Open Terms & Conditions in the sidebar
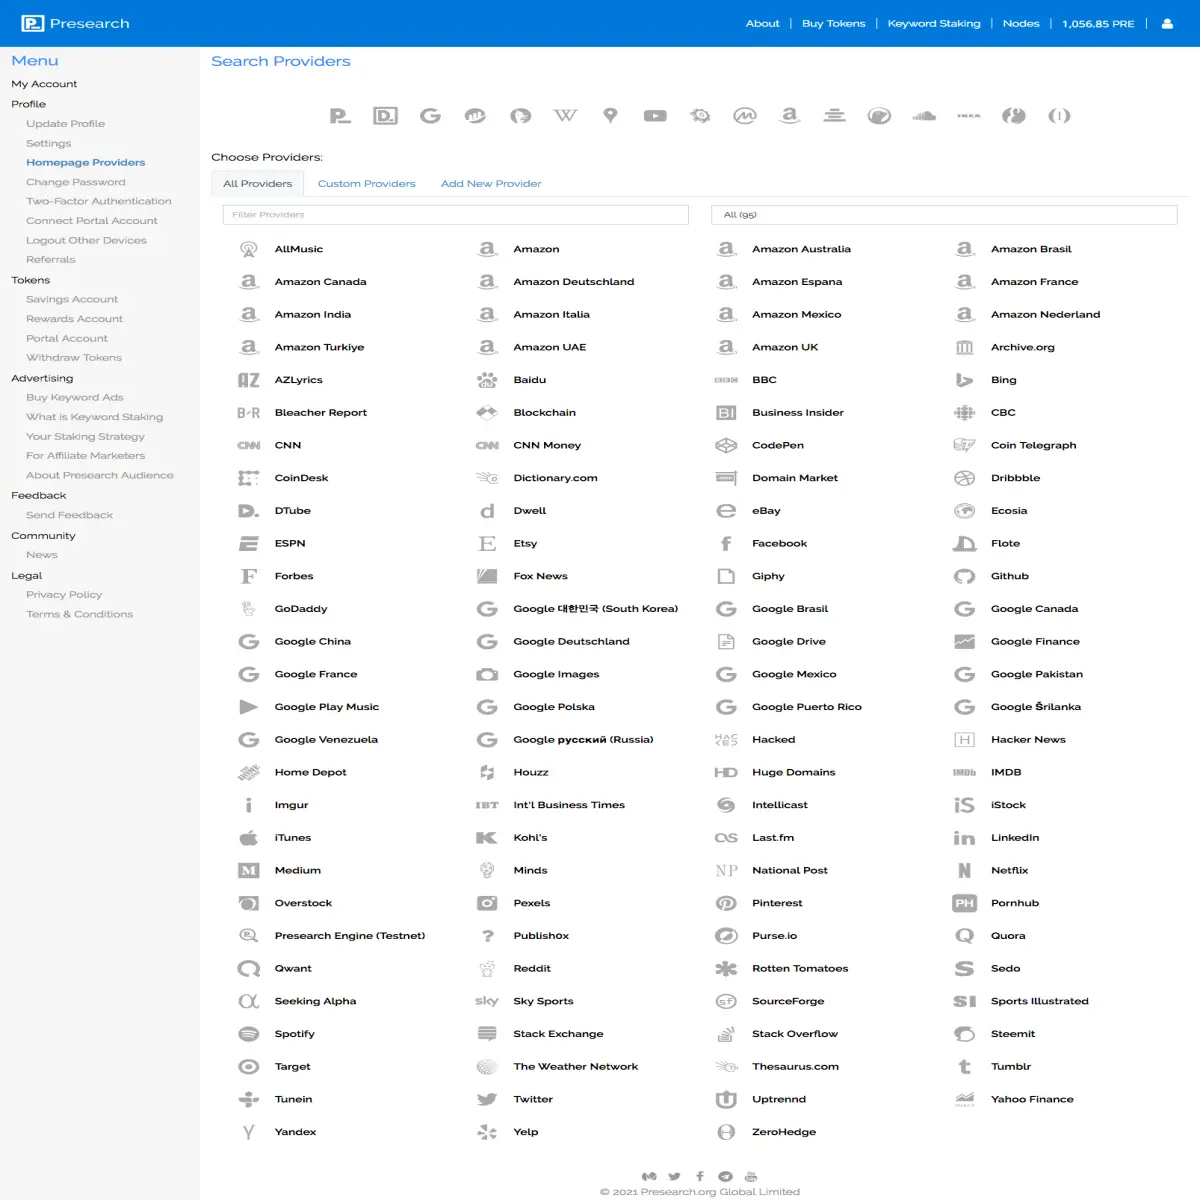Screen dimensions: 1200x1200 click(80, 615)
